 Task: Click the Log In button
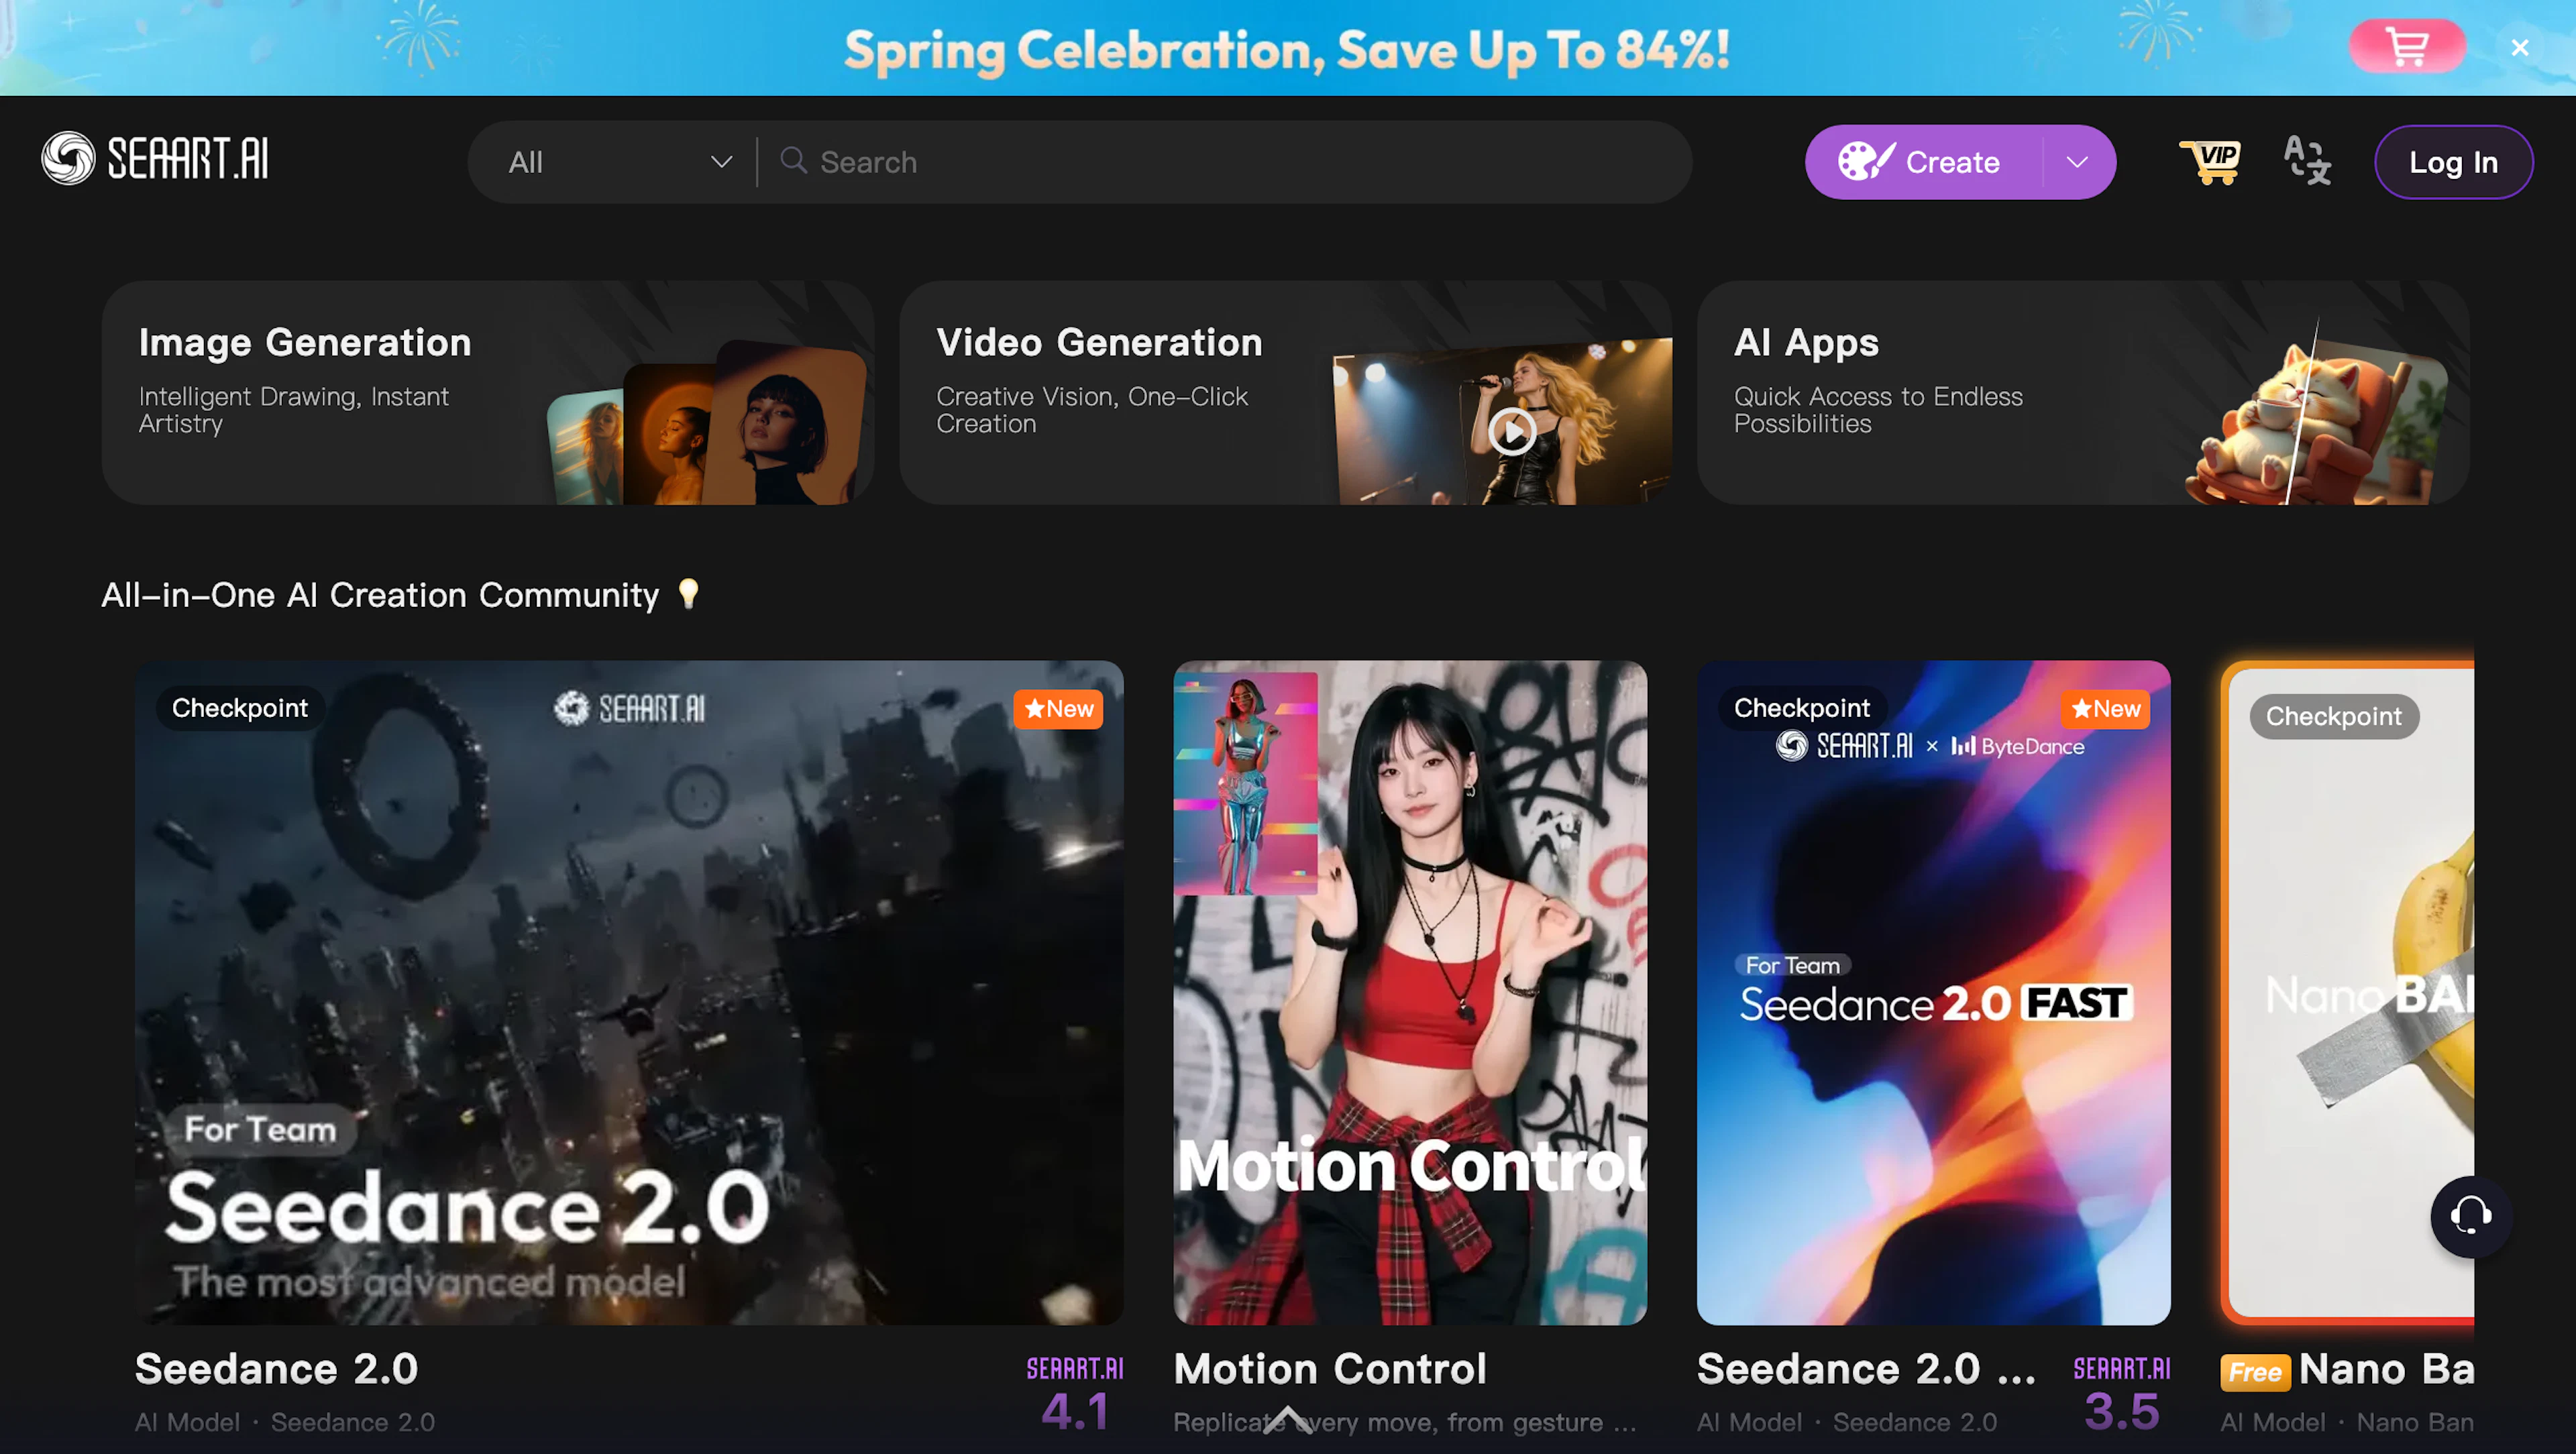[2453, 162]
